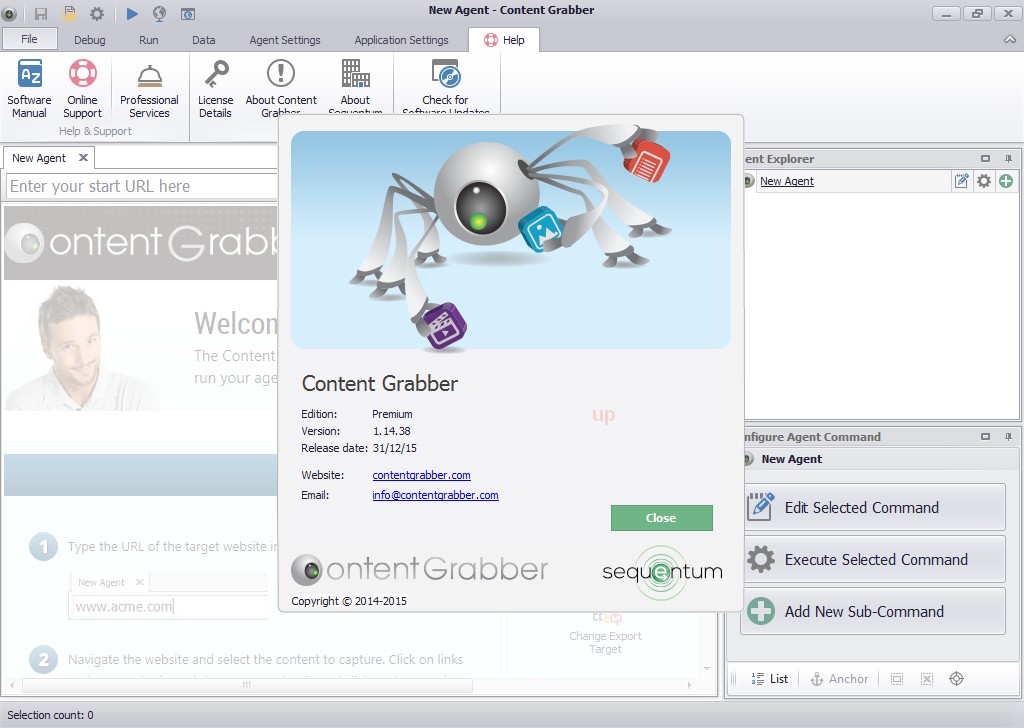Image resolution: width=1024 pixels, height=728 pixels.
Task: Click the edit pencil icon beside New Agent
Action: [x=962, y=181]
